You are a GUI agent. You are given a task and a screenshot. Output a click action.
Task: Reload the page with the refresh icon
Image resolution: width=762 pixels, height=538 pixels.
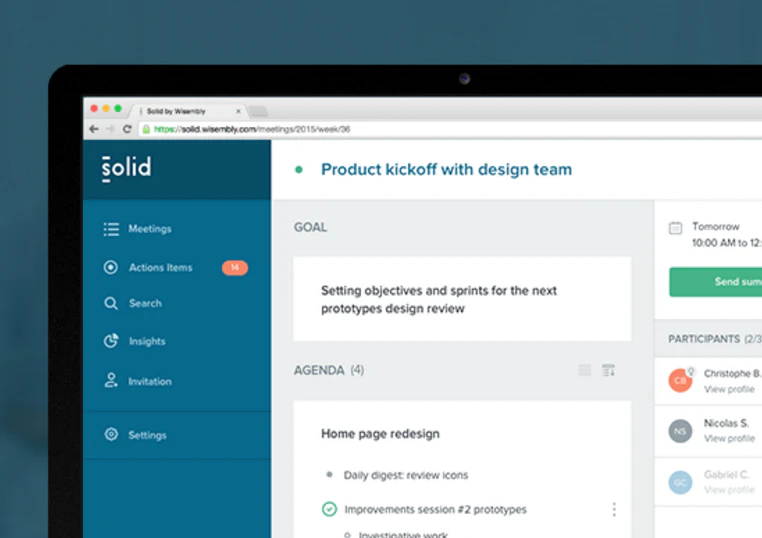(127, 129)
